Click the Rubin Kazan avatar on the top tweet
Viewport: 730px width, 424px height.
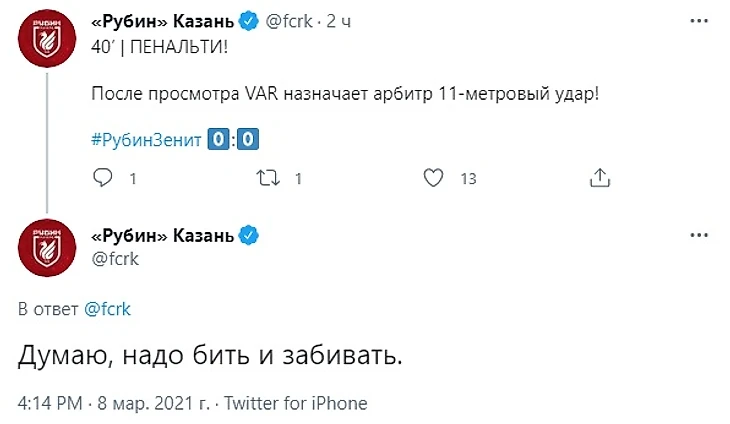tap(47, 44)
